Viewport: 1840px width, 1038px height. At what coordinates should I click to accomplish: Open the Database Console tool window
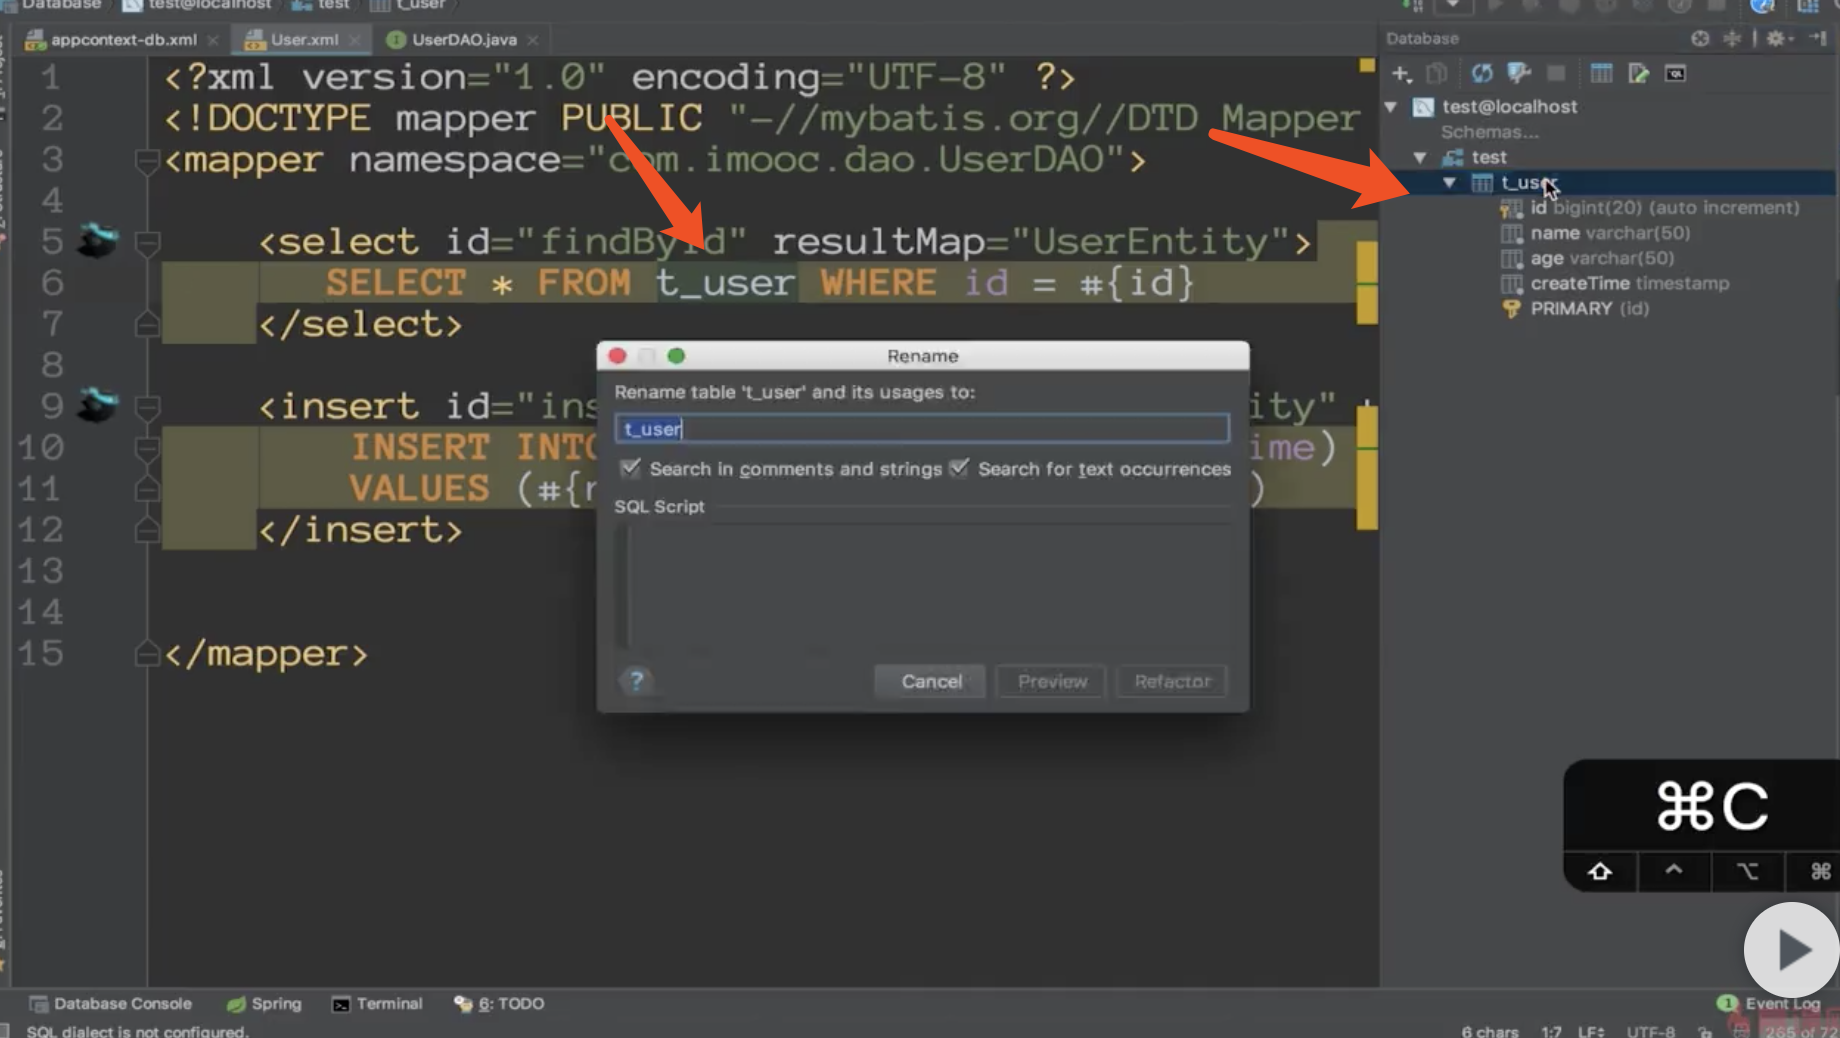point(110,1003)
